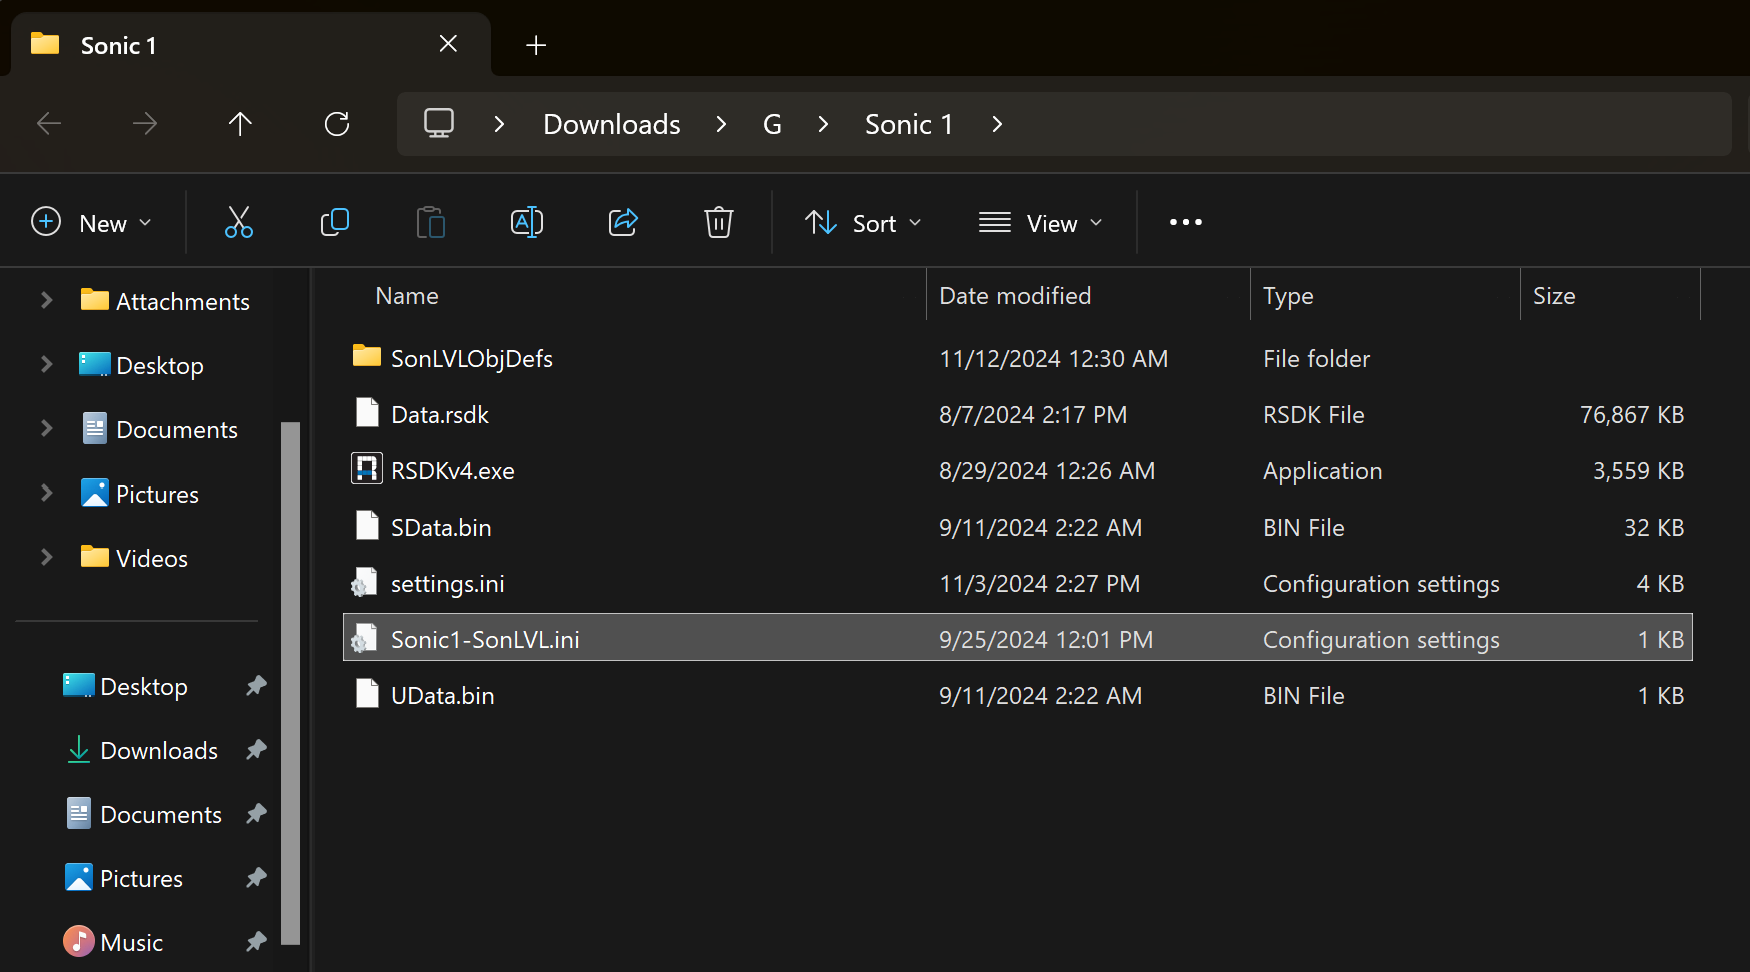Delete the selected file using the trash icon
1750x972 pixels.
click(718, 222)
